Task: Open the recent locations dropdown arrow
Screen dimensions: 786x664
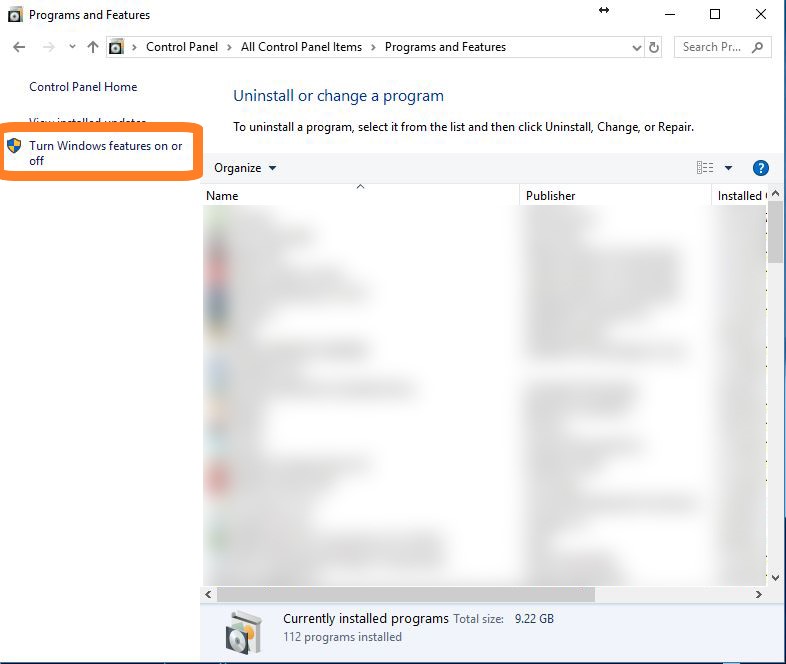Action: coord(72,47)
